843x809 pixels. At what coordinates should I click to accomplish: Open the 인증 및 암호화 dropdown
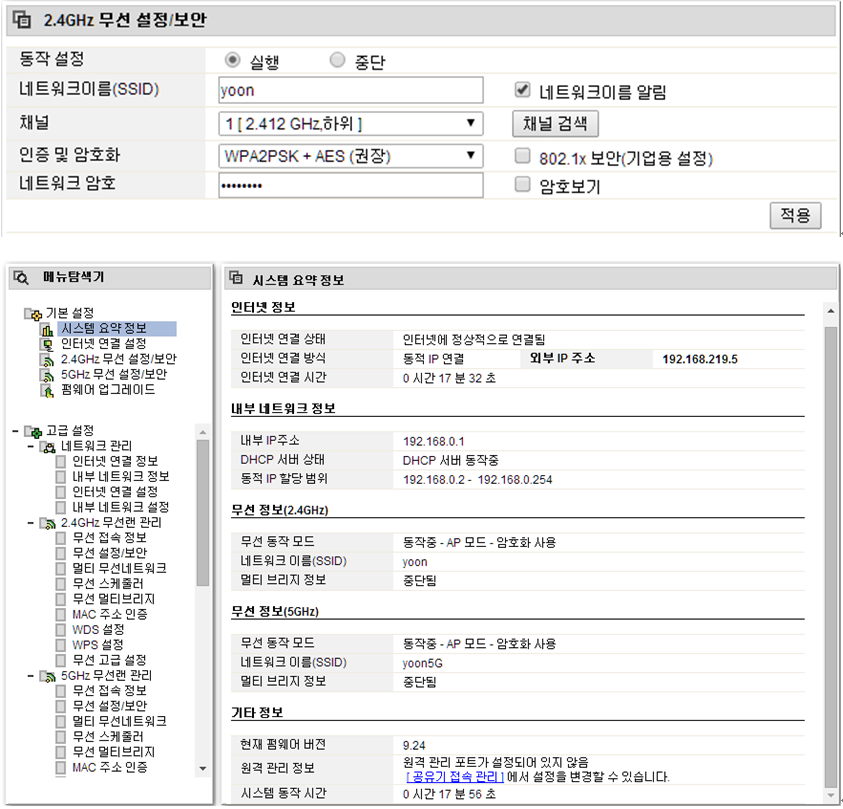tap(351, 156)
